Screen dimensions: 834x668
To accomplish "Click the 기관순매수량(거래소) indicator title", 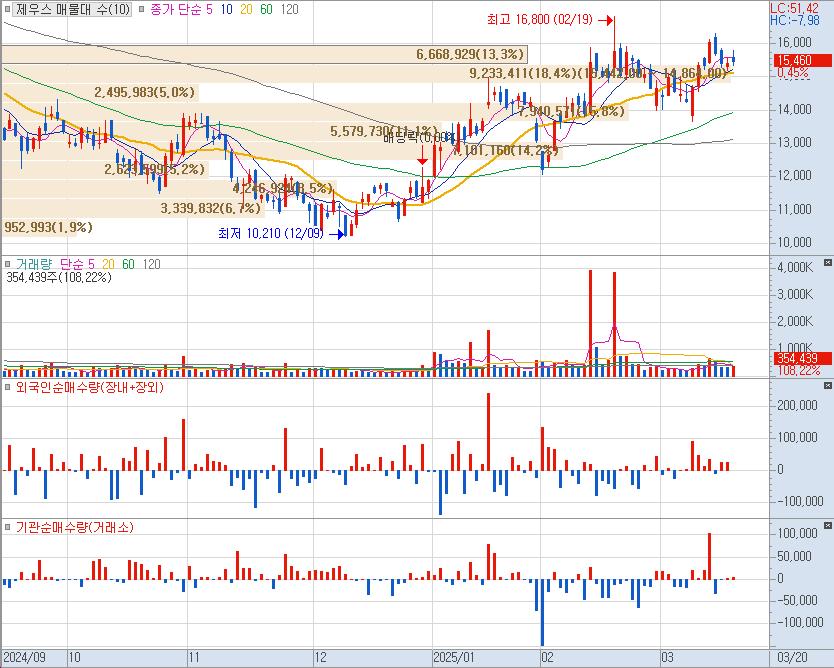I will pos(74,527).
